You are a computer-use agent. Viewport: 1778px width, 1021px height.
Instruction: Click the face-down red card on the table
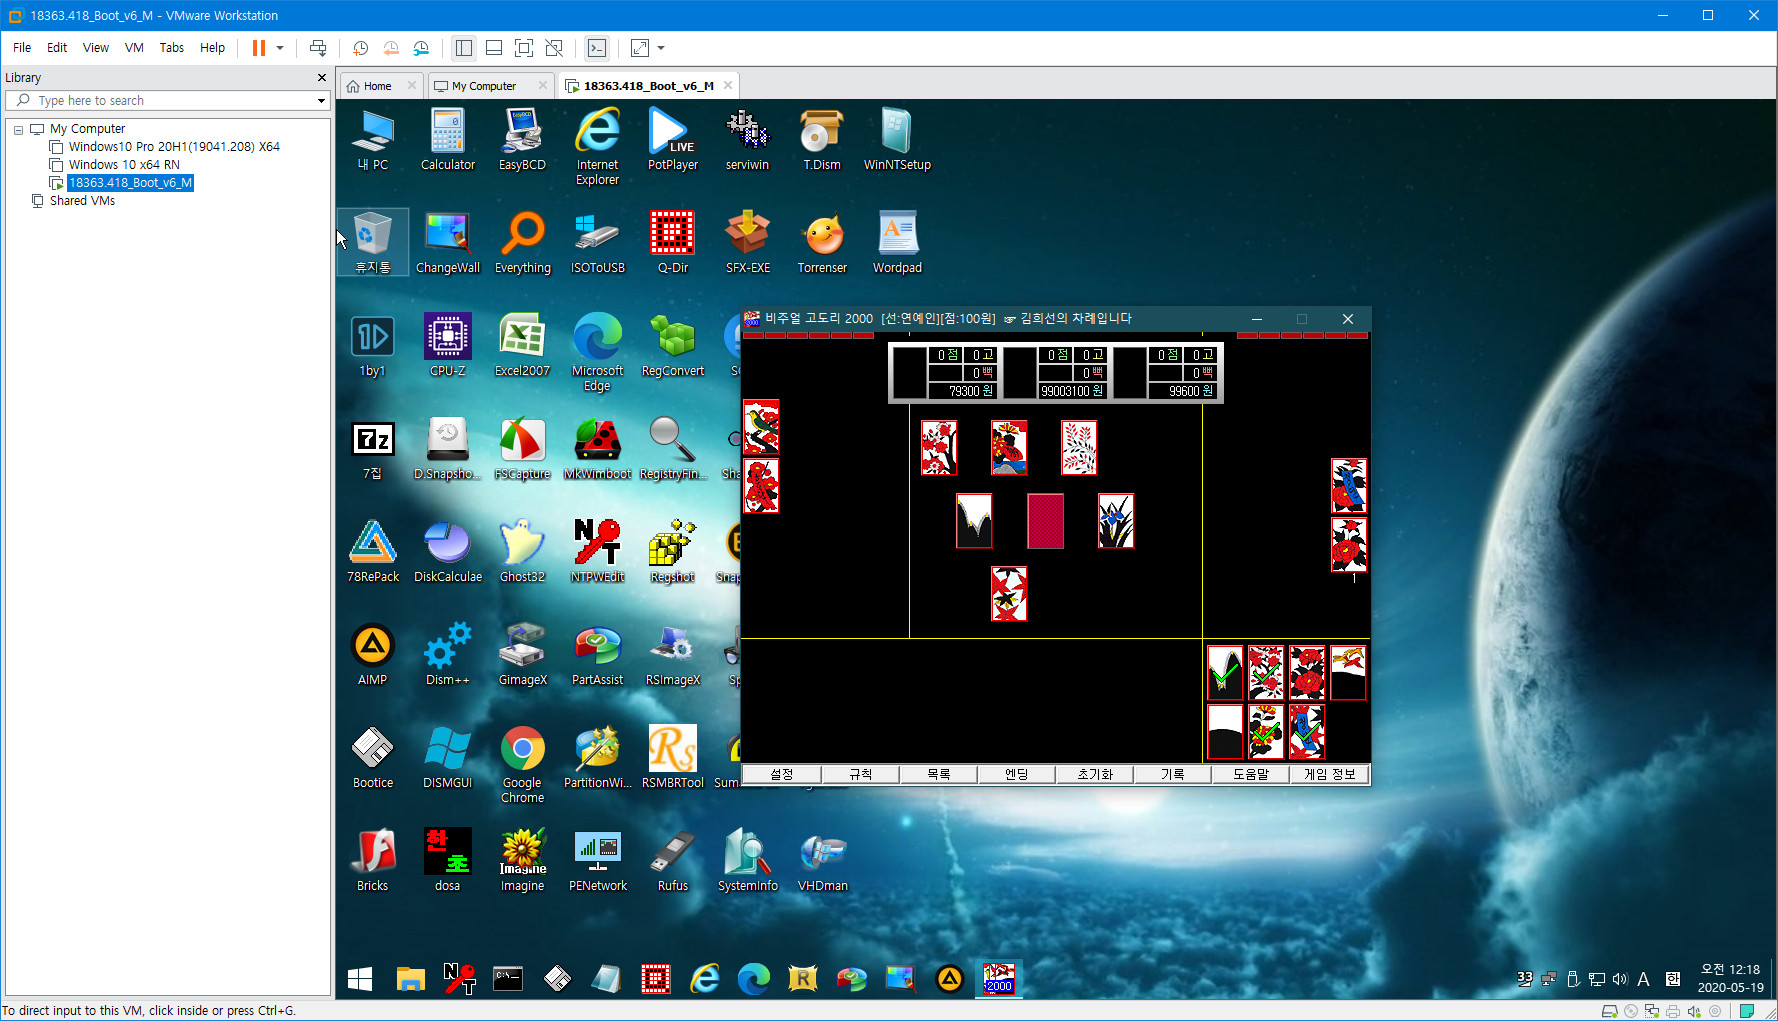[1045, 521]
